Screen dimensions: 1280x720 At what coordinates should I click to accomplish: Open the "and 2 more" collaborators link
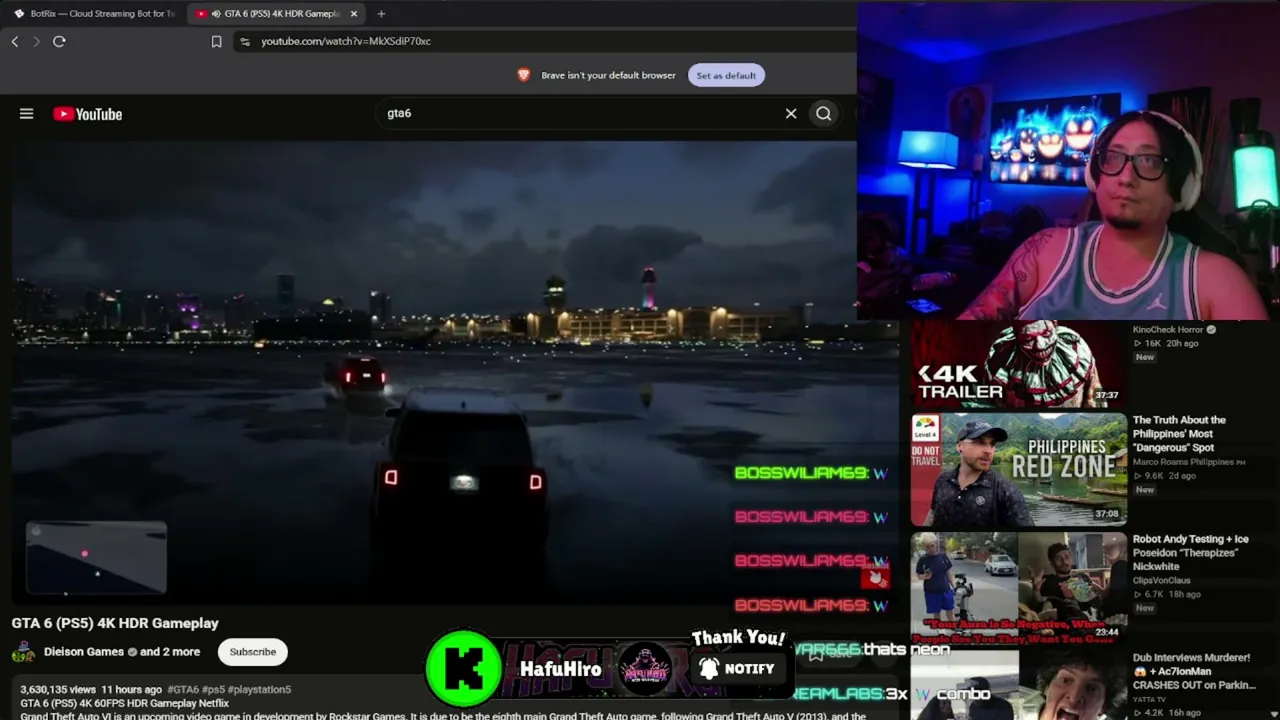pos(170,652)
